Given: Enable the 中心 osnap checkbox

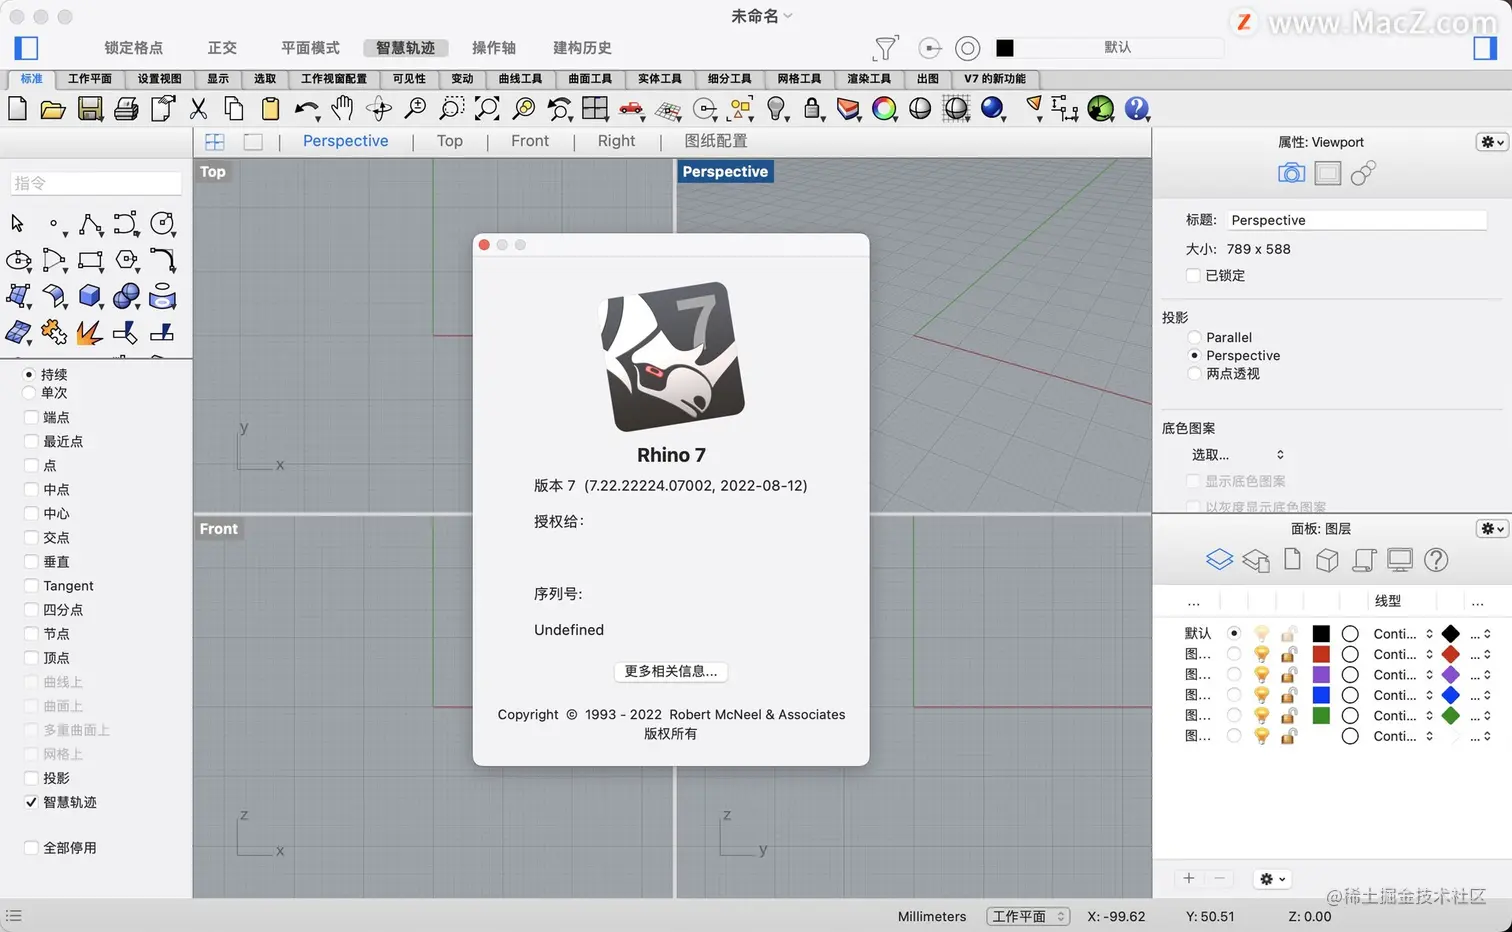Looking at the screenshot, I should (x=31, y=513).
